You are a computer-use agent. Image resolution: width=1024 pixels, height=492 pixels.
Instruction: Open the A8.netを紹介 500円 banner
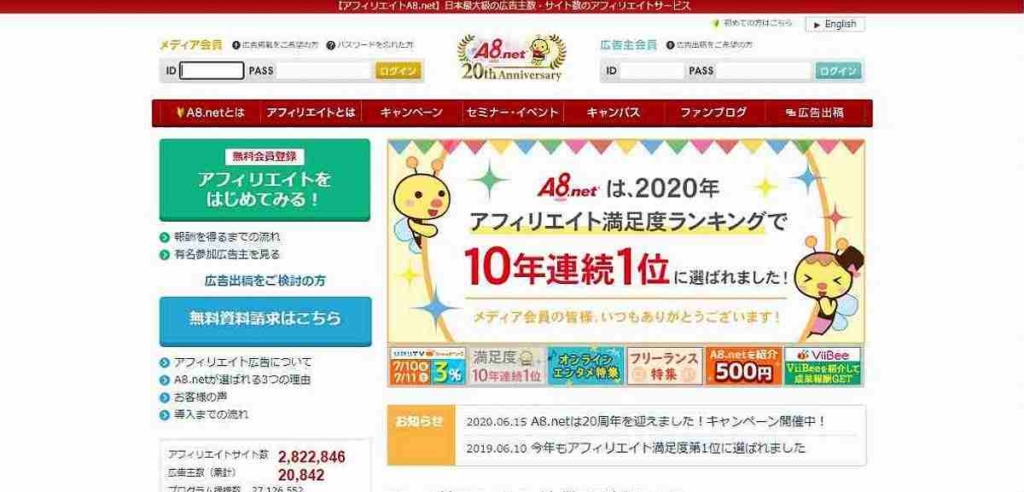pos(744,366)
